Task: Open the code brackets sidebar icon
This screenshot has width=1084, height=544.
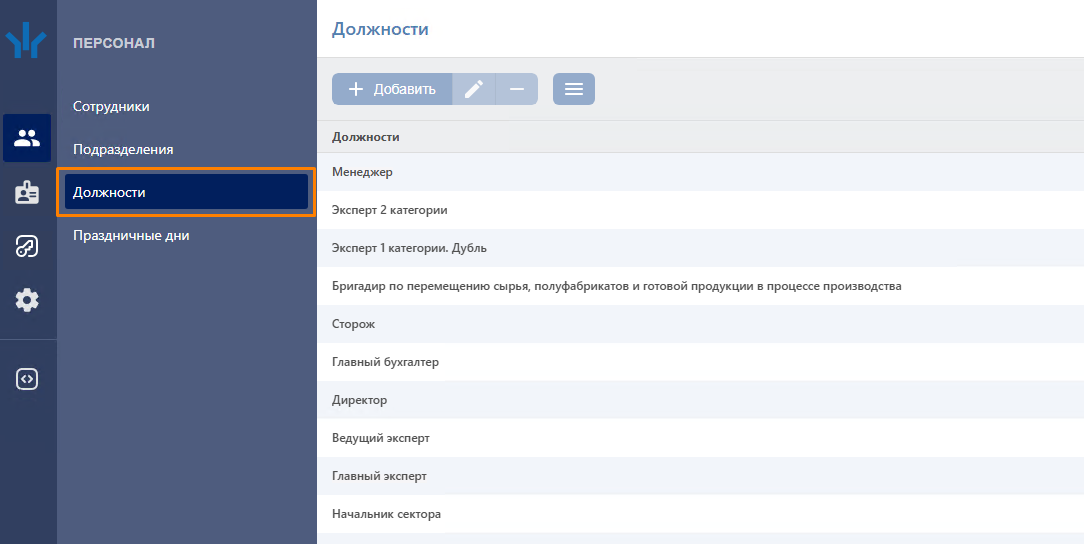Action: click(27, 379)
